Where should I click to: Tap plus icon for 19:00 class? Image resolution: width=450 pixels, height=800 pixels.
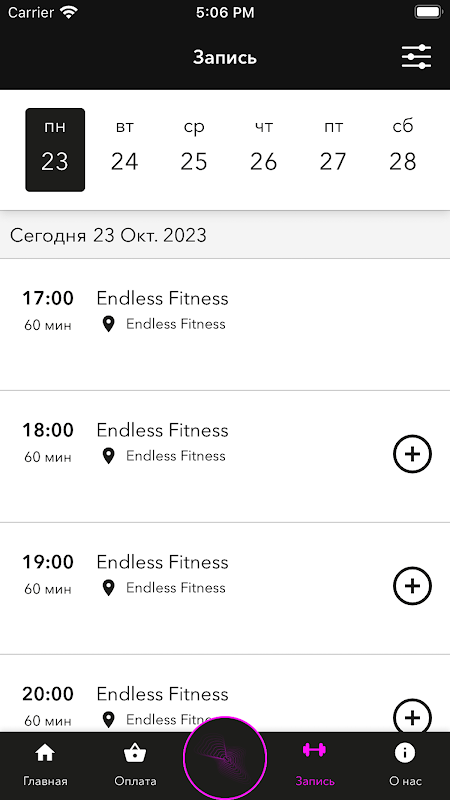point(412,586)
